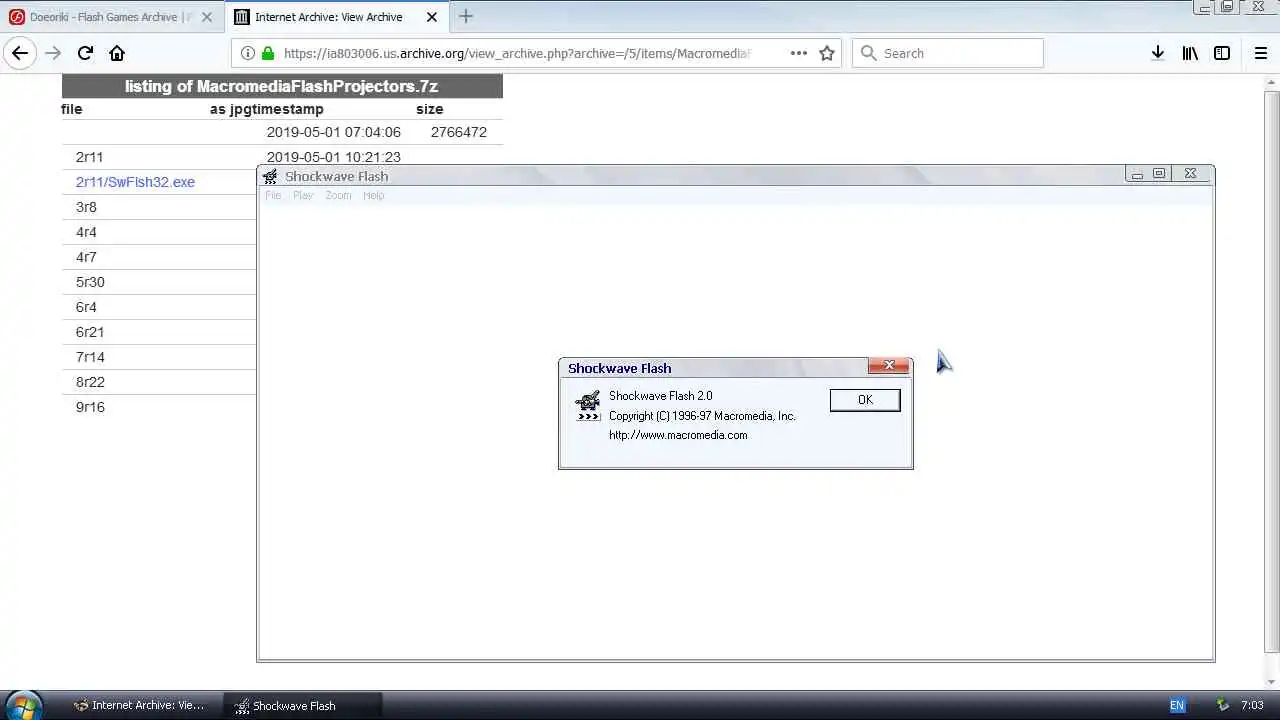Click the film icon in the about dialog
1280x720 pixels.
(x=588, y=405)
